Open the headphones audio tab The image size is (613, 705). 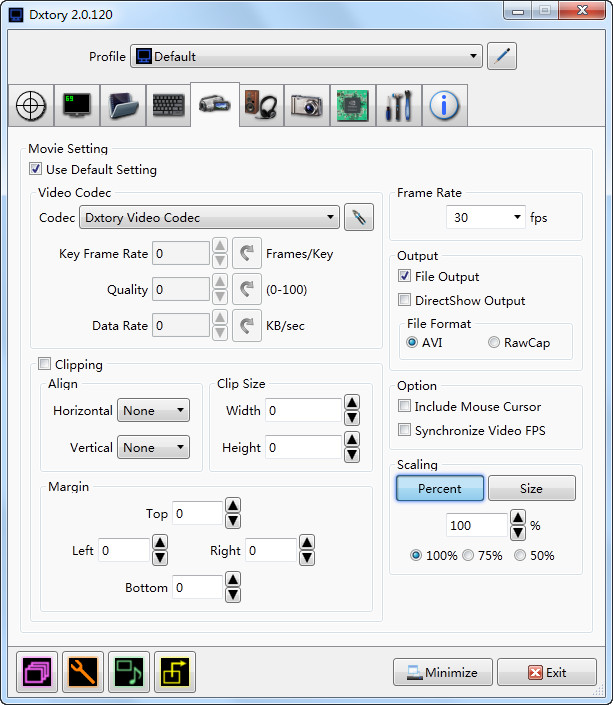pyautogui.click(x=261, y=105)
